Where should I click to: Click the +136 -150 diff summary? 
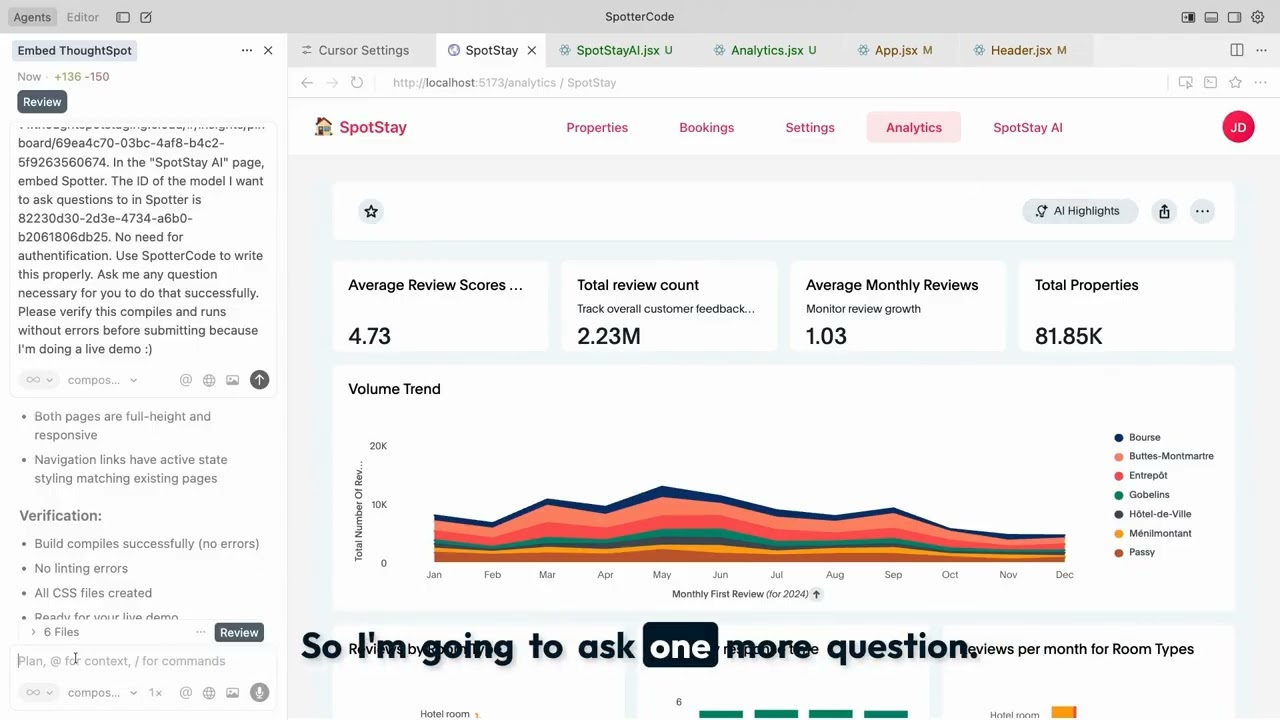click(81, 77)
